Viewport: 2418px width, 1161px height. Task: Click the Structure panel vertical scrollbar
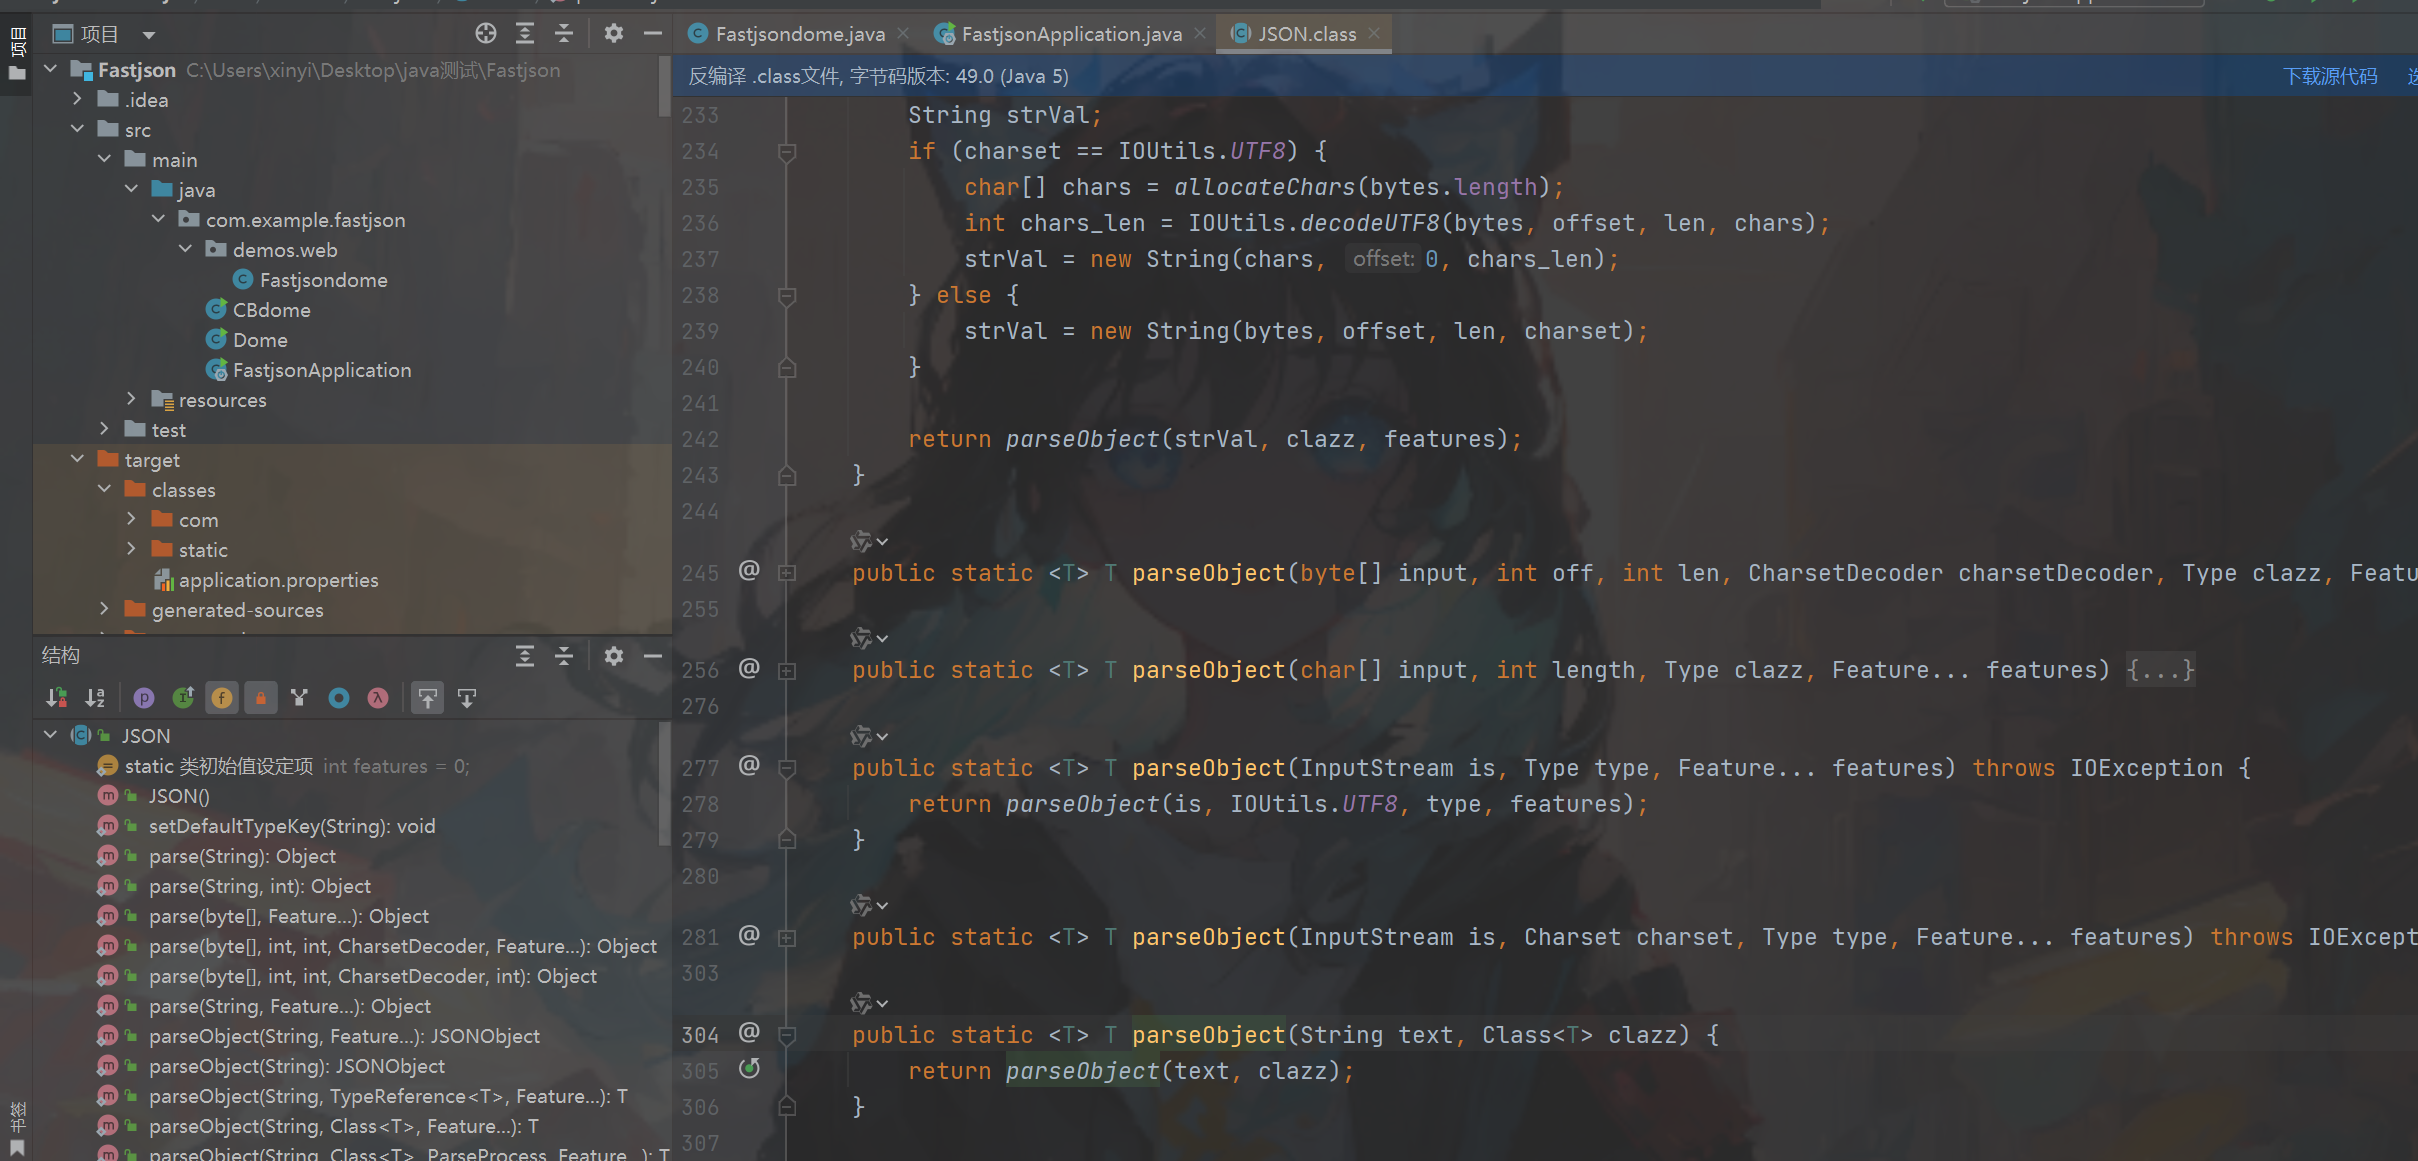(x=665, y=785)
